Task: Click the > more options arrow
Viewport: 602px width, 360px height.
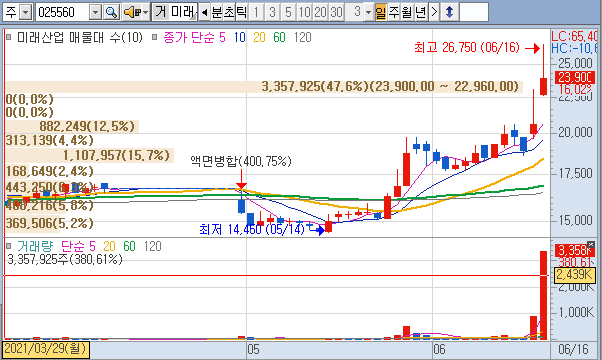Action: point(434,12)
